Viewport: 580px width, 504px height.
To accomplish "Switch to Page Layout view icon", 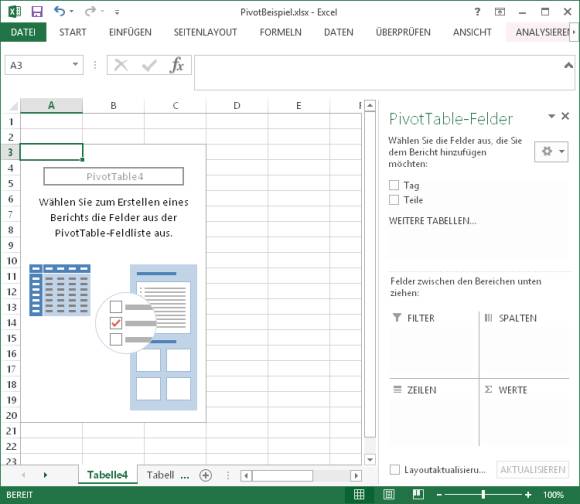I will pyautogui.click(x=389, y=494).
